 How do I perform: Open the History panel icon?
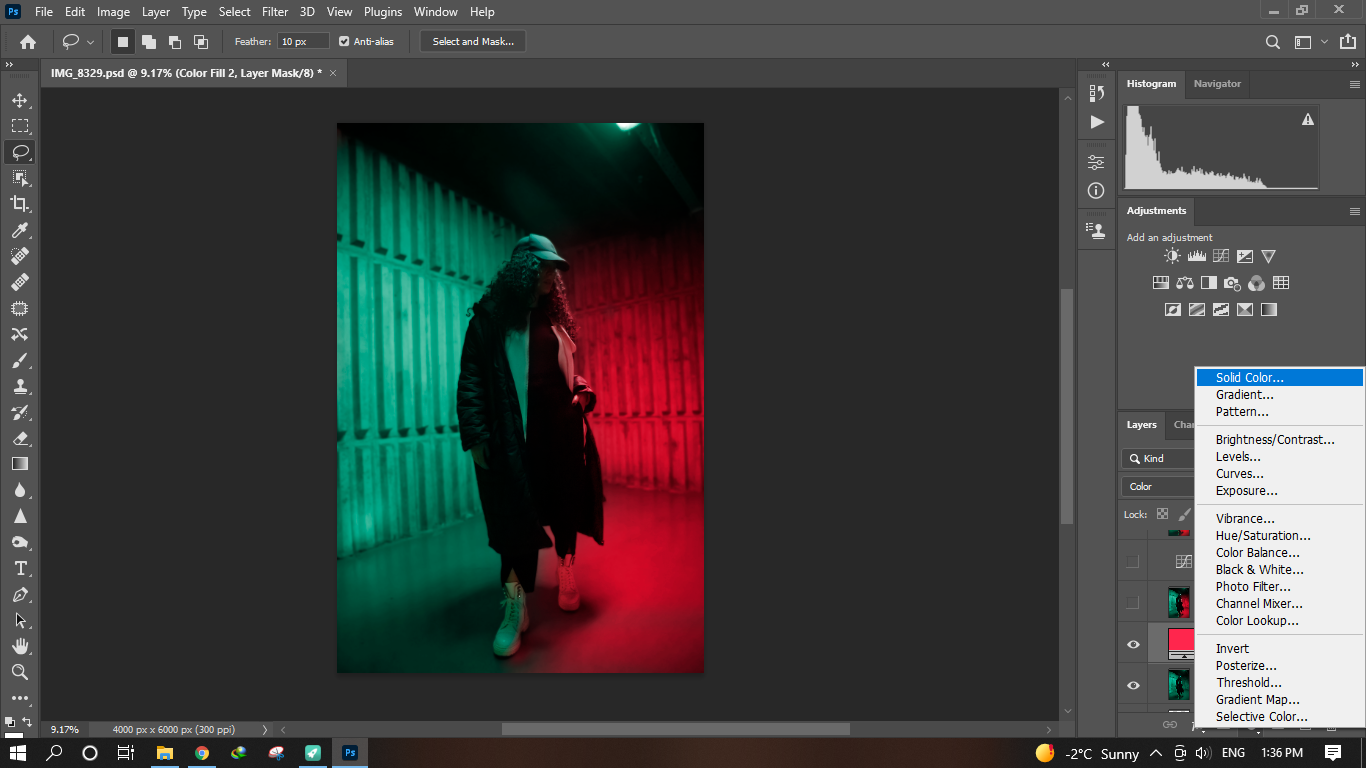(1097, 93)
